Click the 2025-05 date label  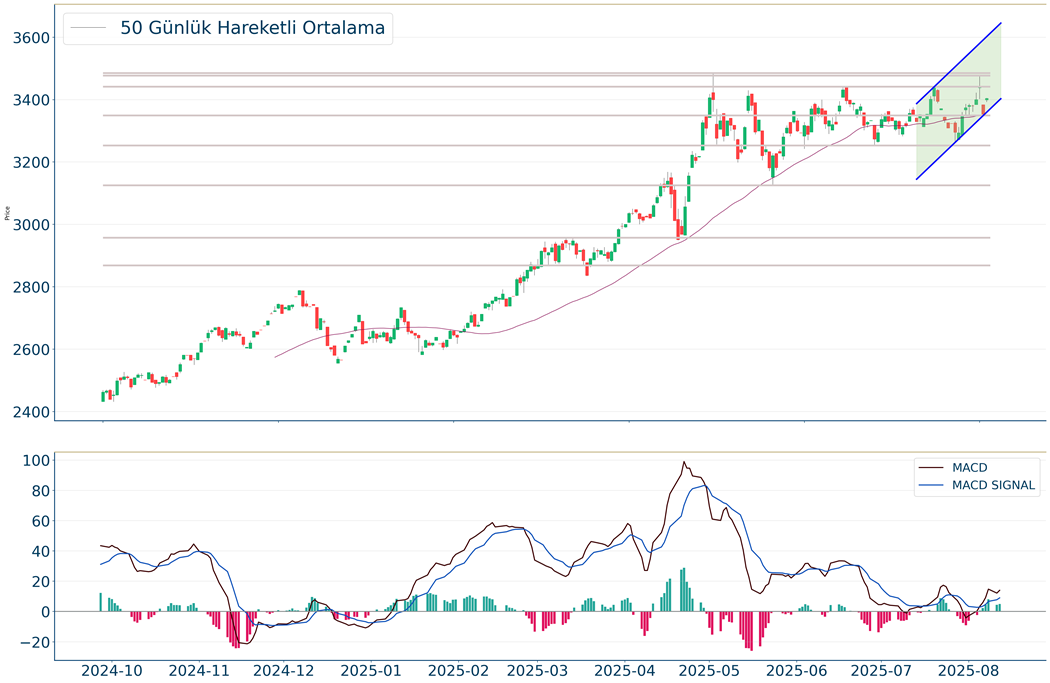pyautogui.click(x=709, y=670)
